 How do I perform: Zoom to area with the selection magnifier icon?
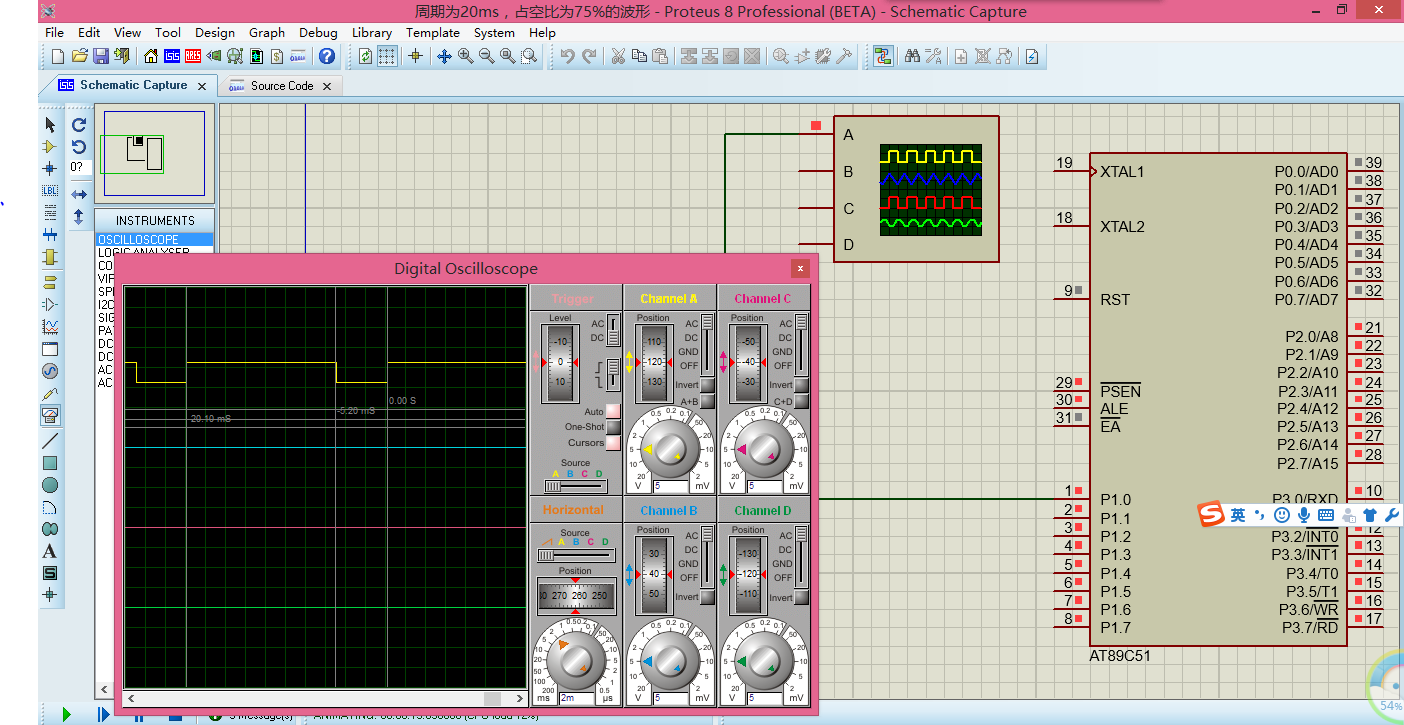(x=529, y=56)
